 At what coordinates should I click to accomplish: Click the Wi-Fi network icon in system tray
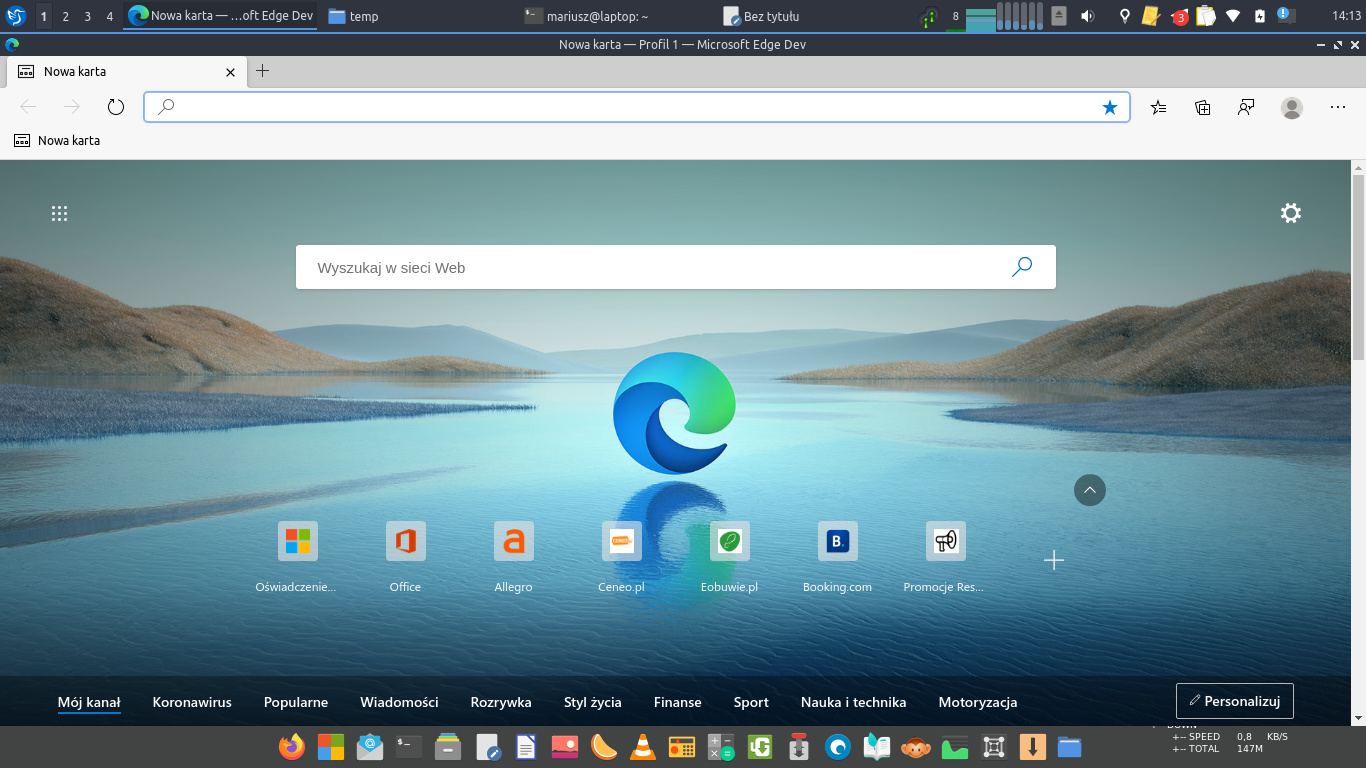1233,16
